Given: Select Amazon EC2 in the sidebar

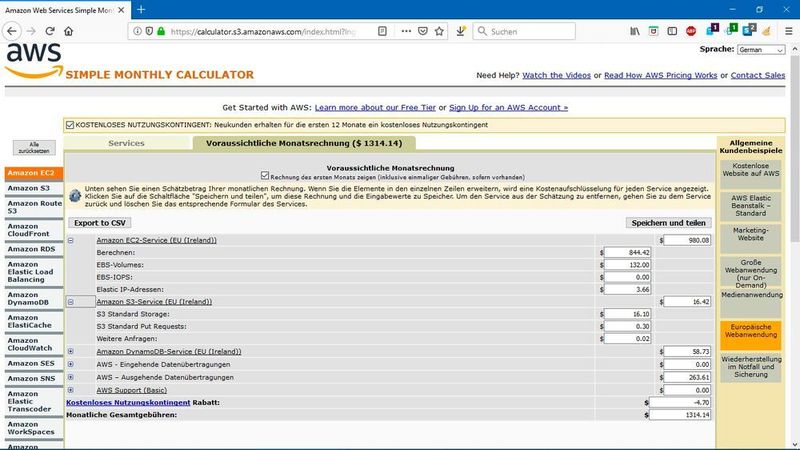Looking at the screenshot, I should point(34,173).
